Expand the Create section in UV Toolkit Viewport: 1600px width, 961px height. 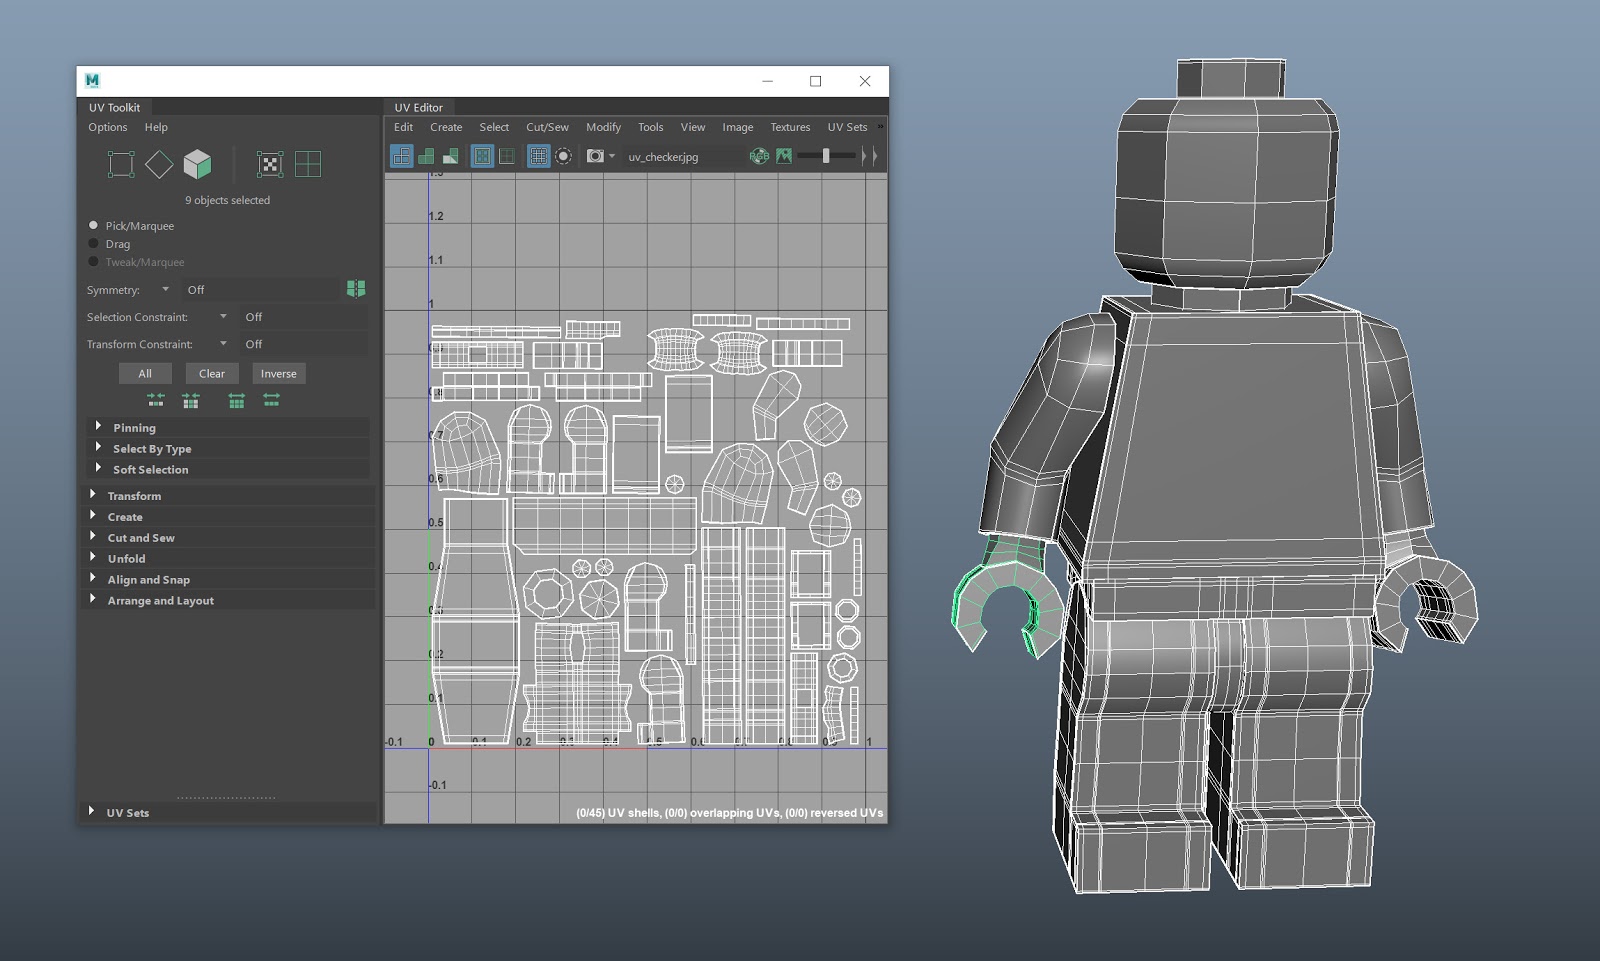[x=228, y=516]
